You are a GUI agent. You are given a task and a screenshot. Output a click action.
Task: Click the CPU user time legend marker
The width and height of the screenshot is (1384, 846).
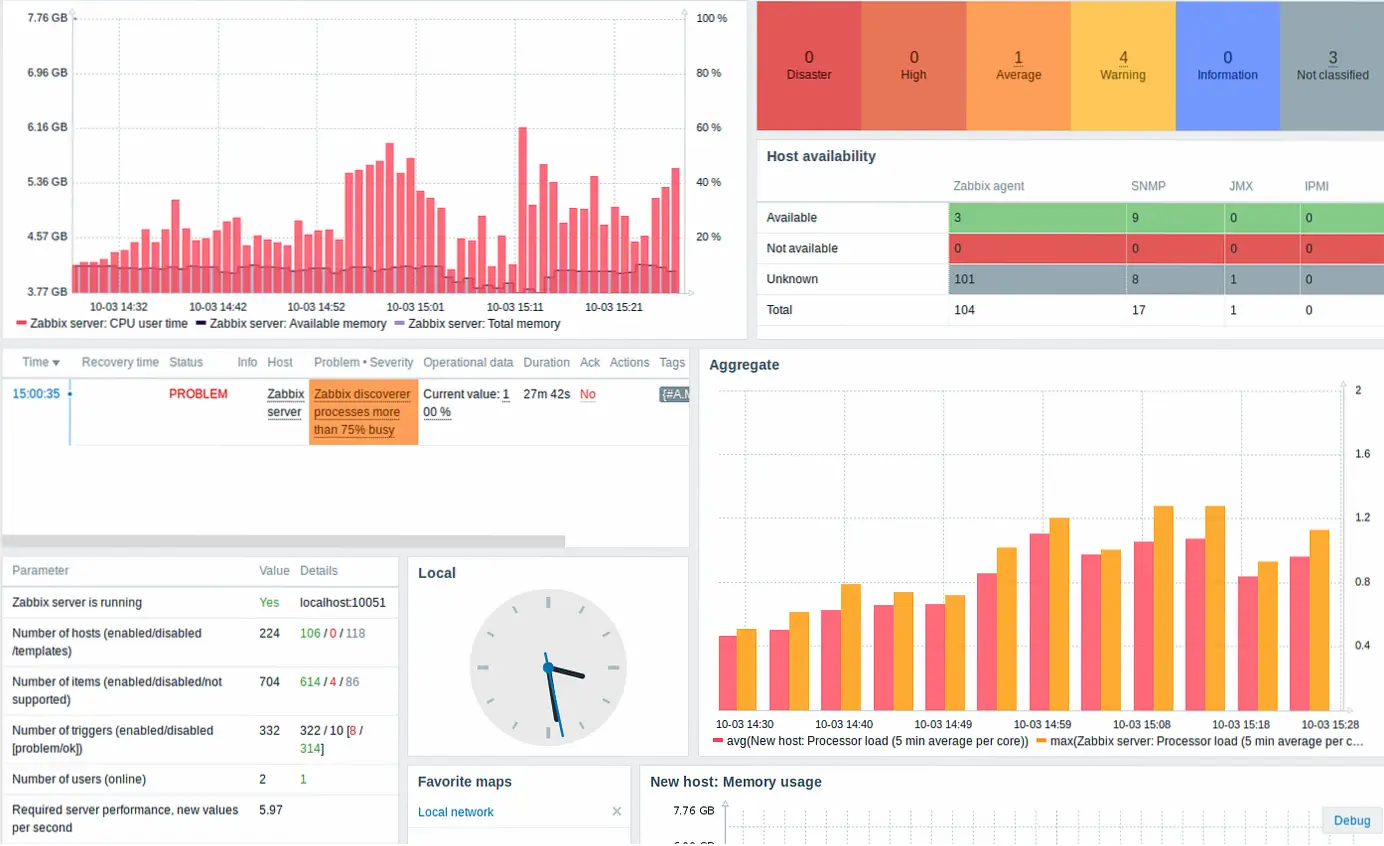pos(23,324)
